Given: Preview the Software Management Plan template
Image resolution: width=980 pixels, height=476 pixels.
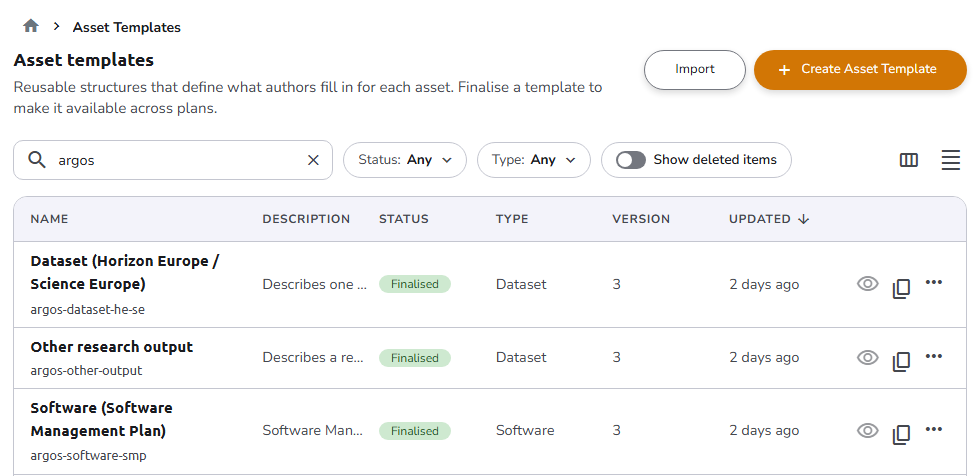Looking at the screenshot, I should 868,430.
